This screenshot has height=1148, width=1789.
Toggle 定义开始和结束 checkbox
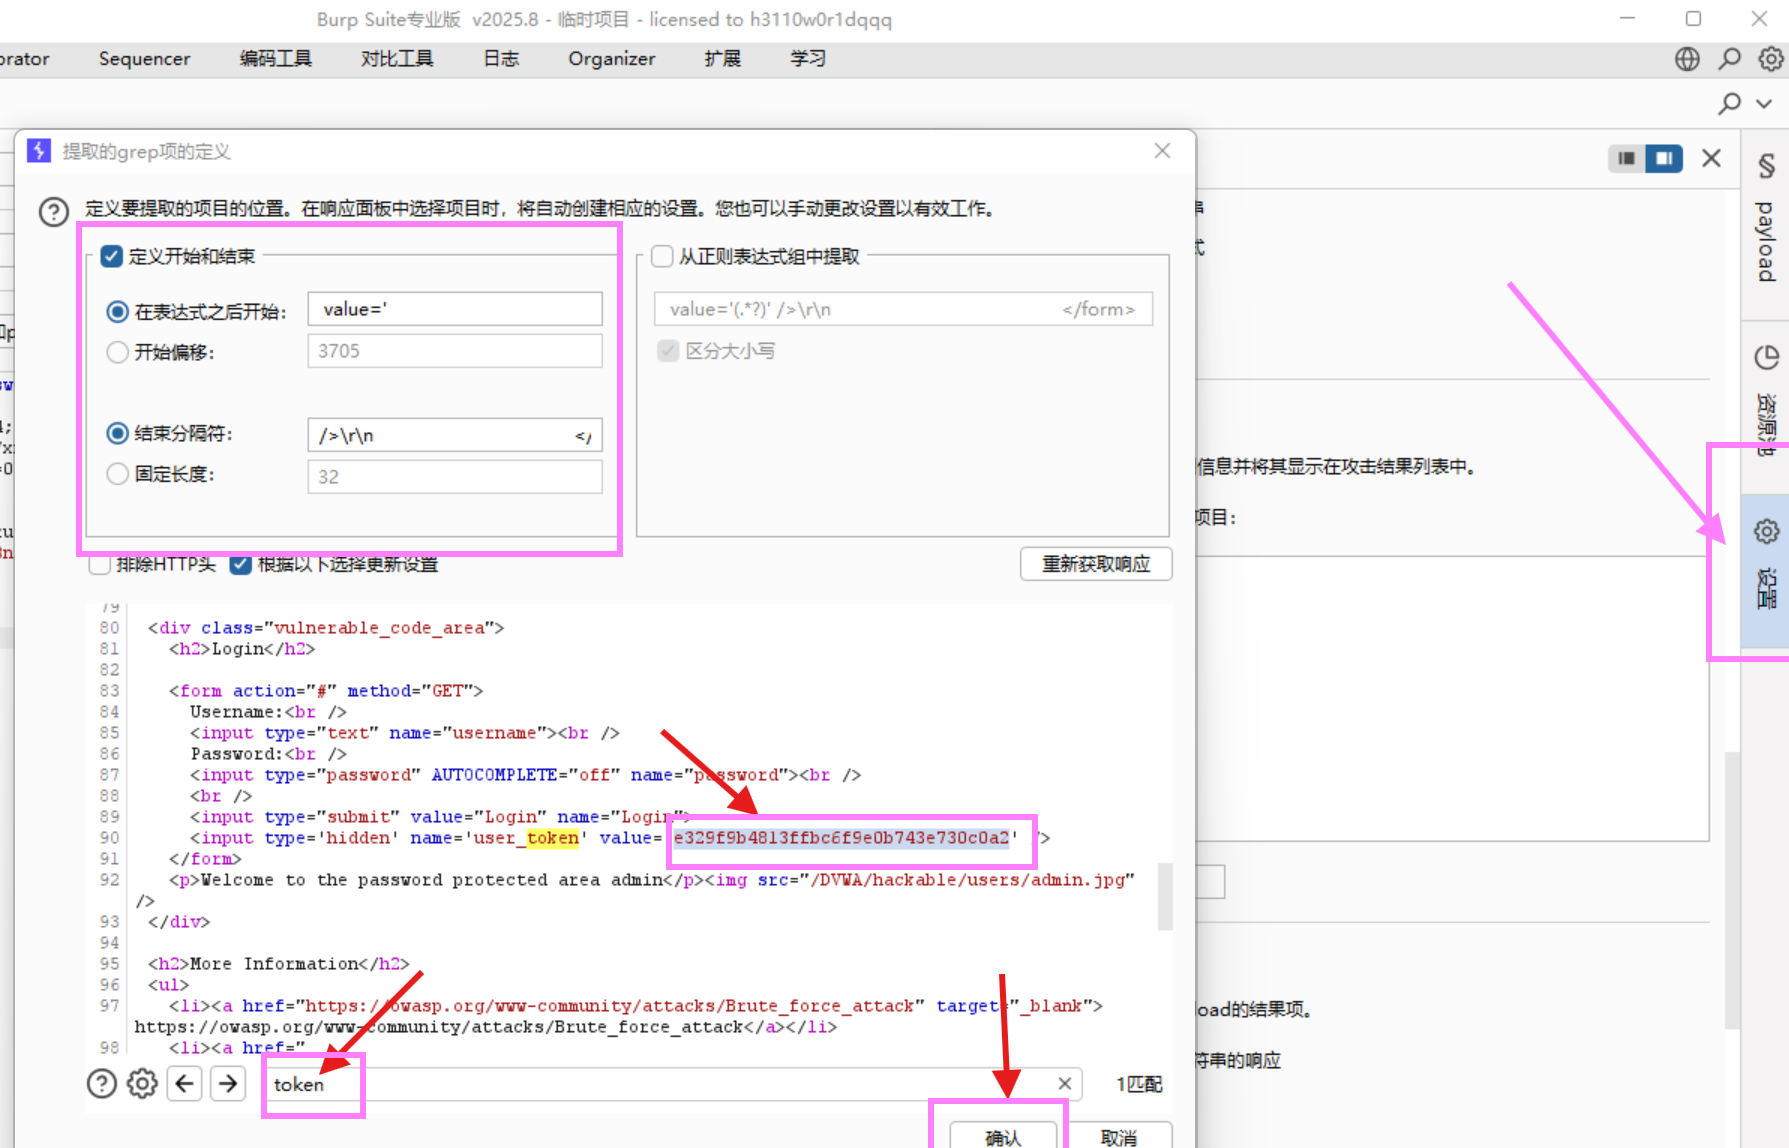[112, 256]
